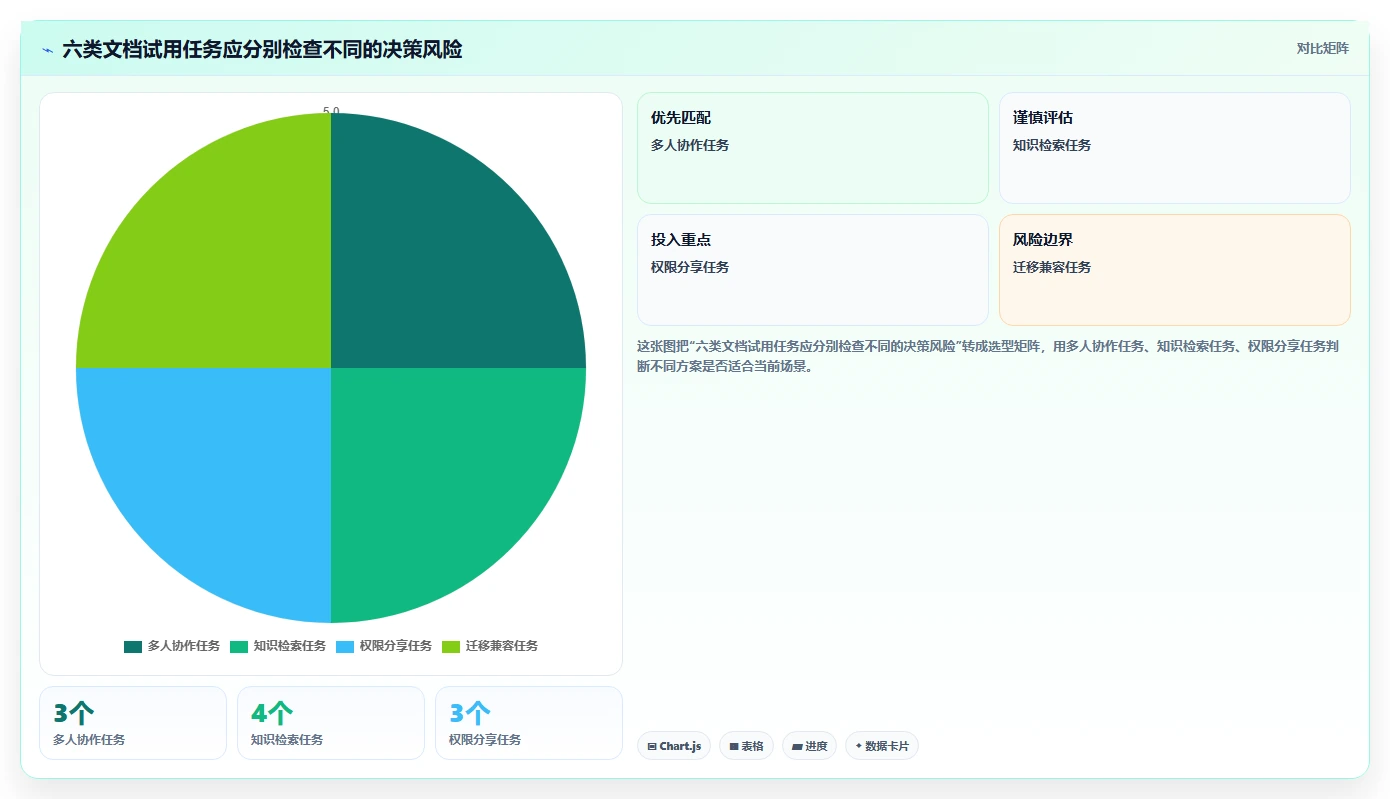The height and width of the screenshot is (799, 1390).
Task: Open the 风险边界 matrix card
Action: coord(1175,270)
